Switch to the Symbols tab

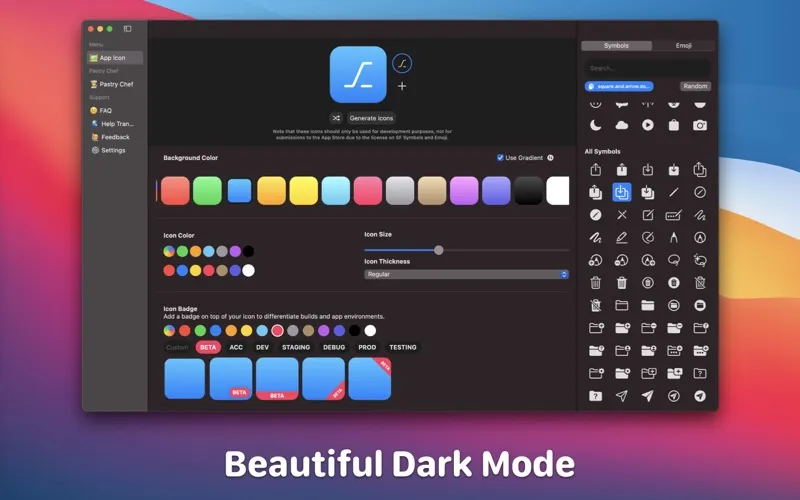pos(616,45)
